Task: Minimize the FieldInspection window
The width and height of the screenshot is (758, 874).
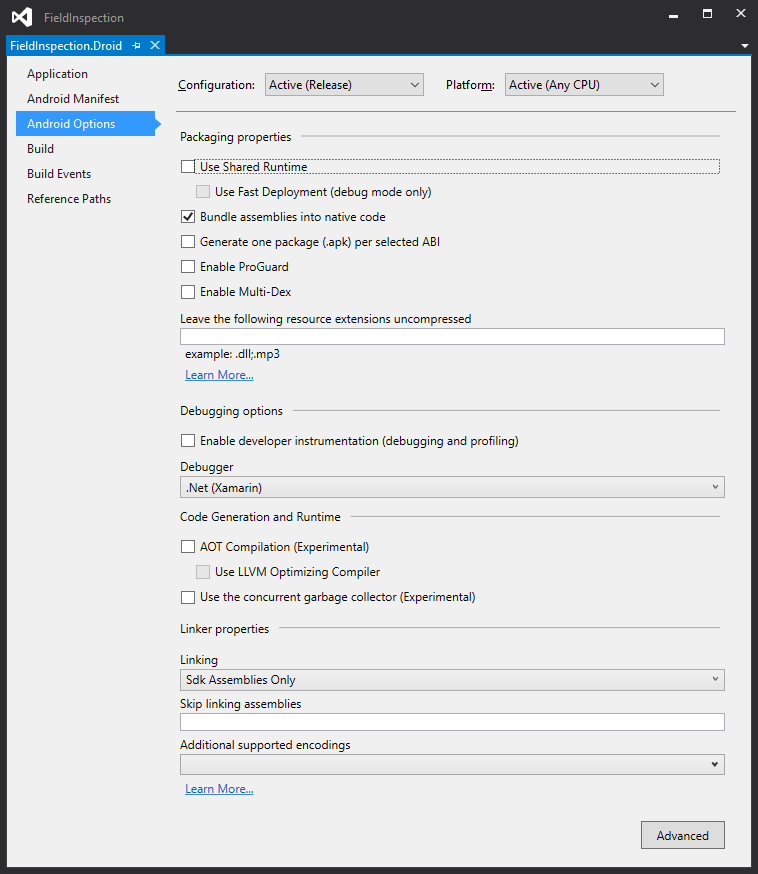Action: click(x=673, y=16)
